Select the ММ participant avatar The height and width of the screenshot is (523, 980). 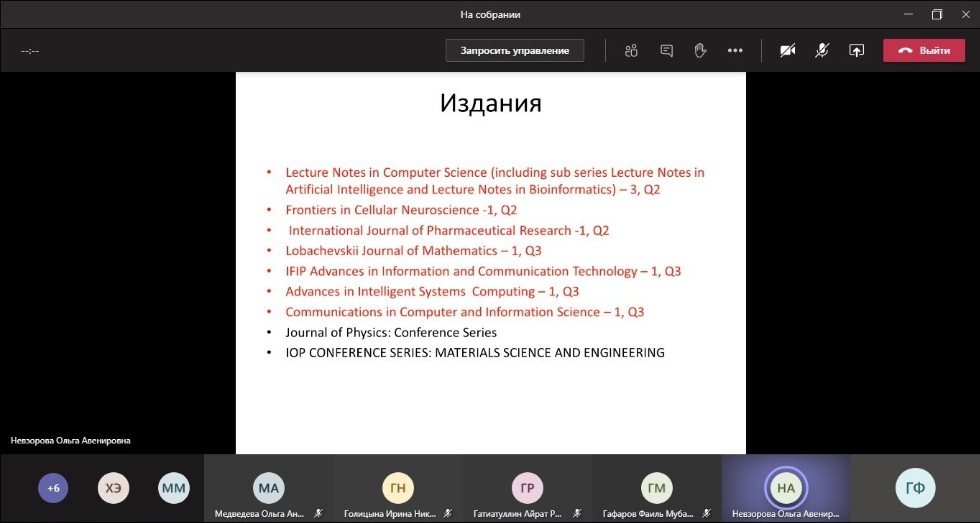[x=173, y=488]
